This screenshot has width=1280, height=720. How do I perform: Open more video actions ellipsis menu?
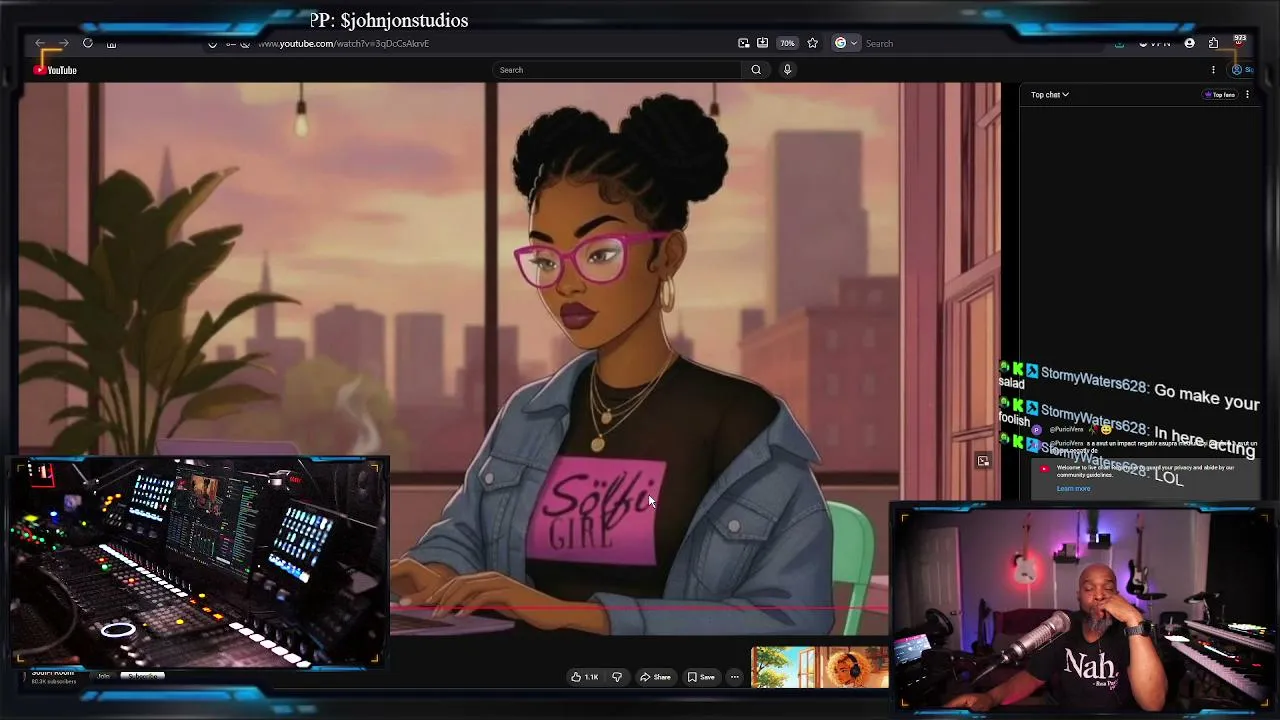tap(734, 677)
